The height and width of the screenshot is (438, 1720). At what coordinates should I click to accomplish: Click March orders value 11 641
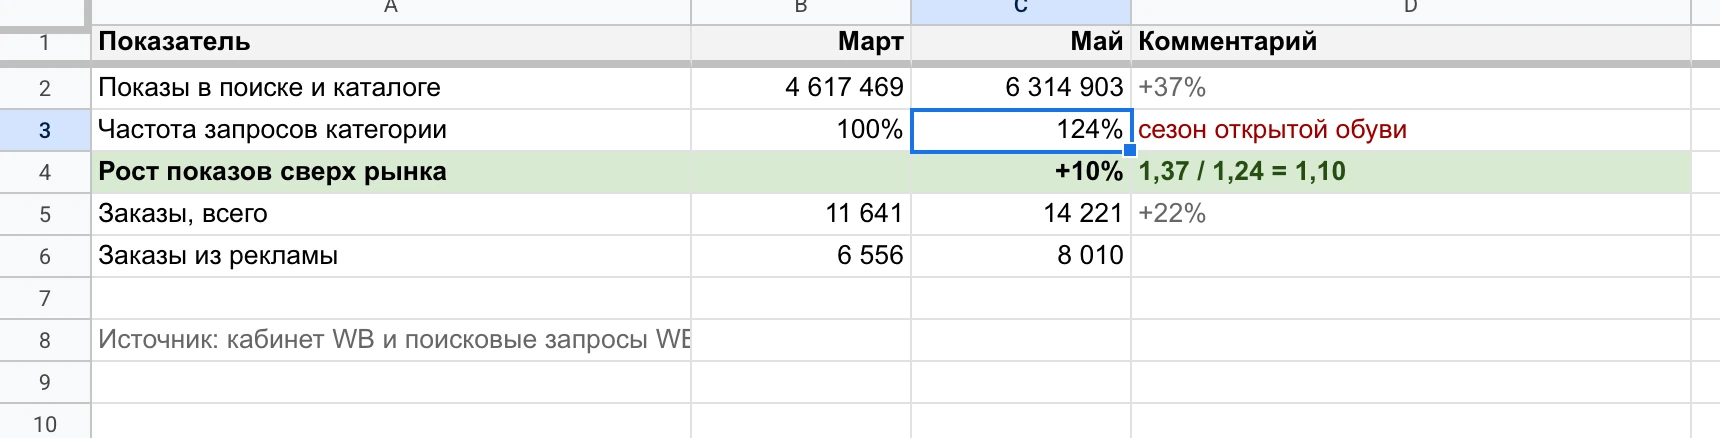pos(801,214)
